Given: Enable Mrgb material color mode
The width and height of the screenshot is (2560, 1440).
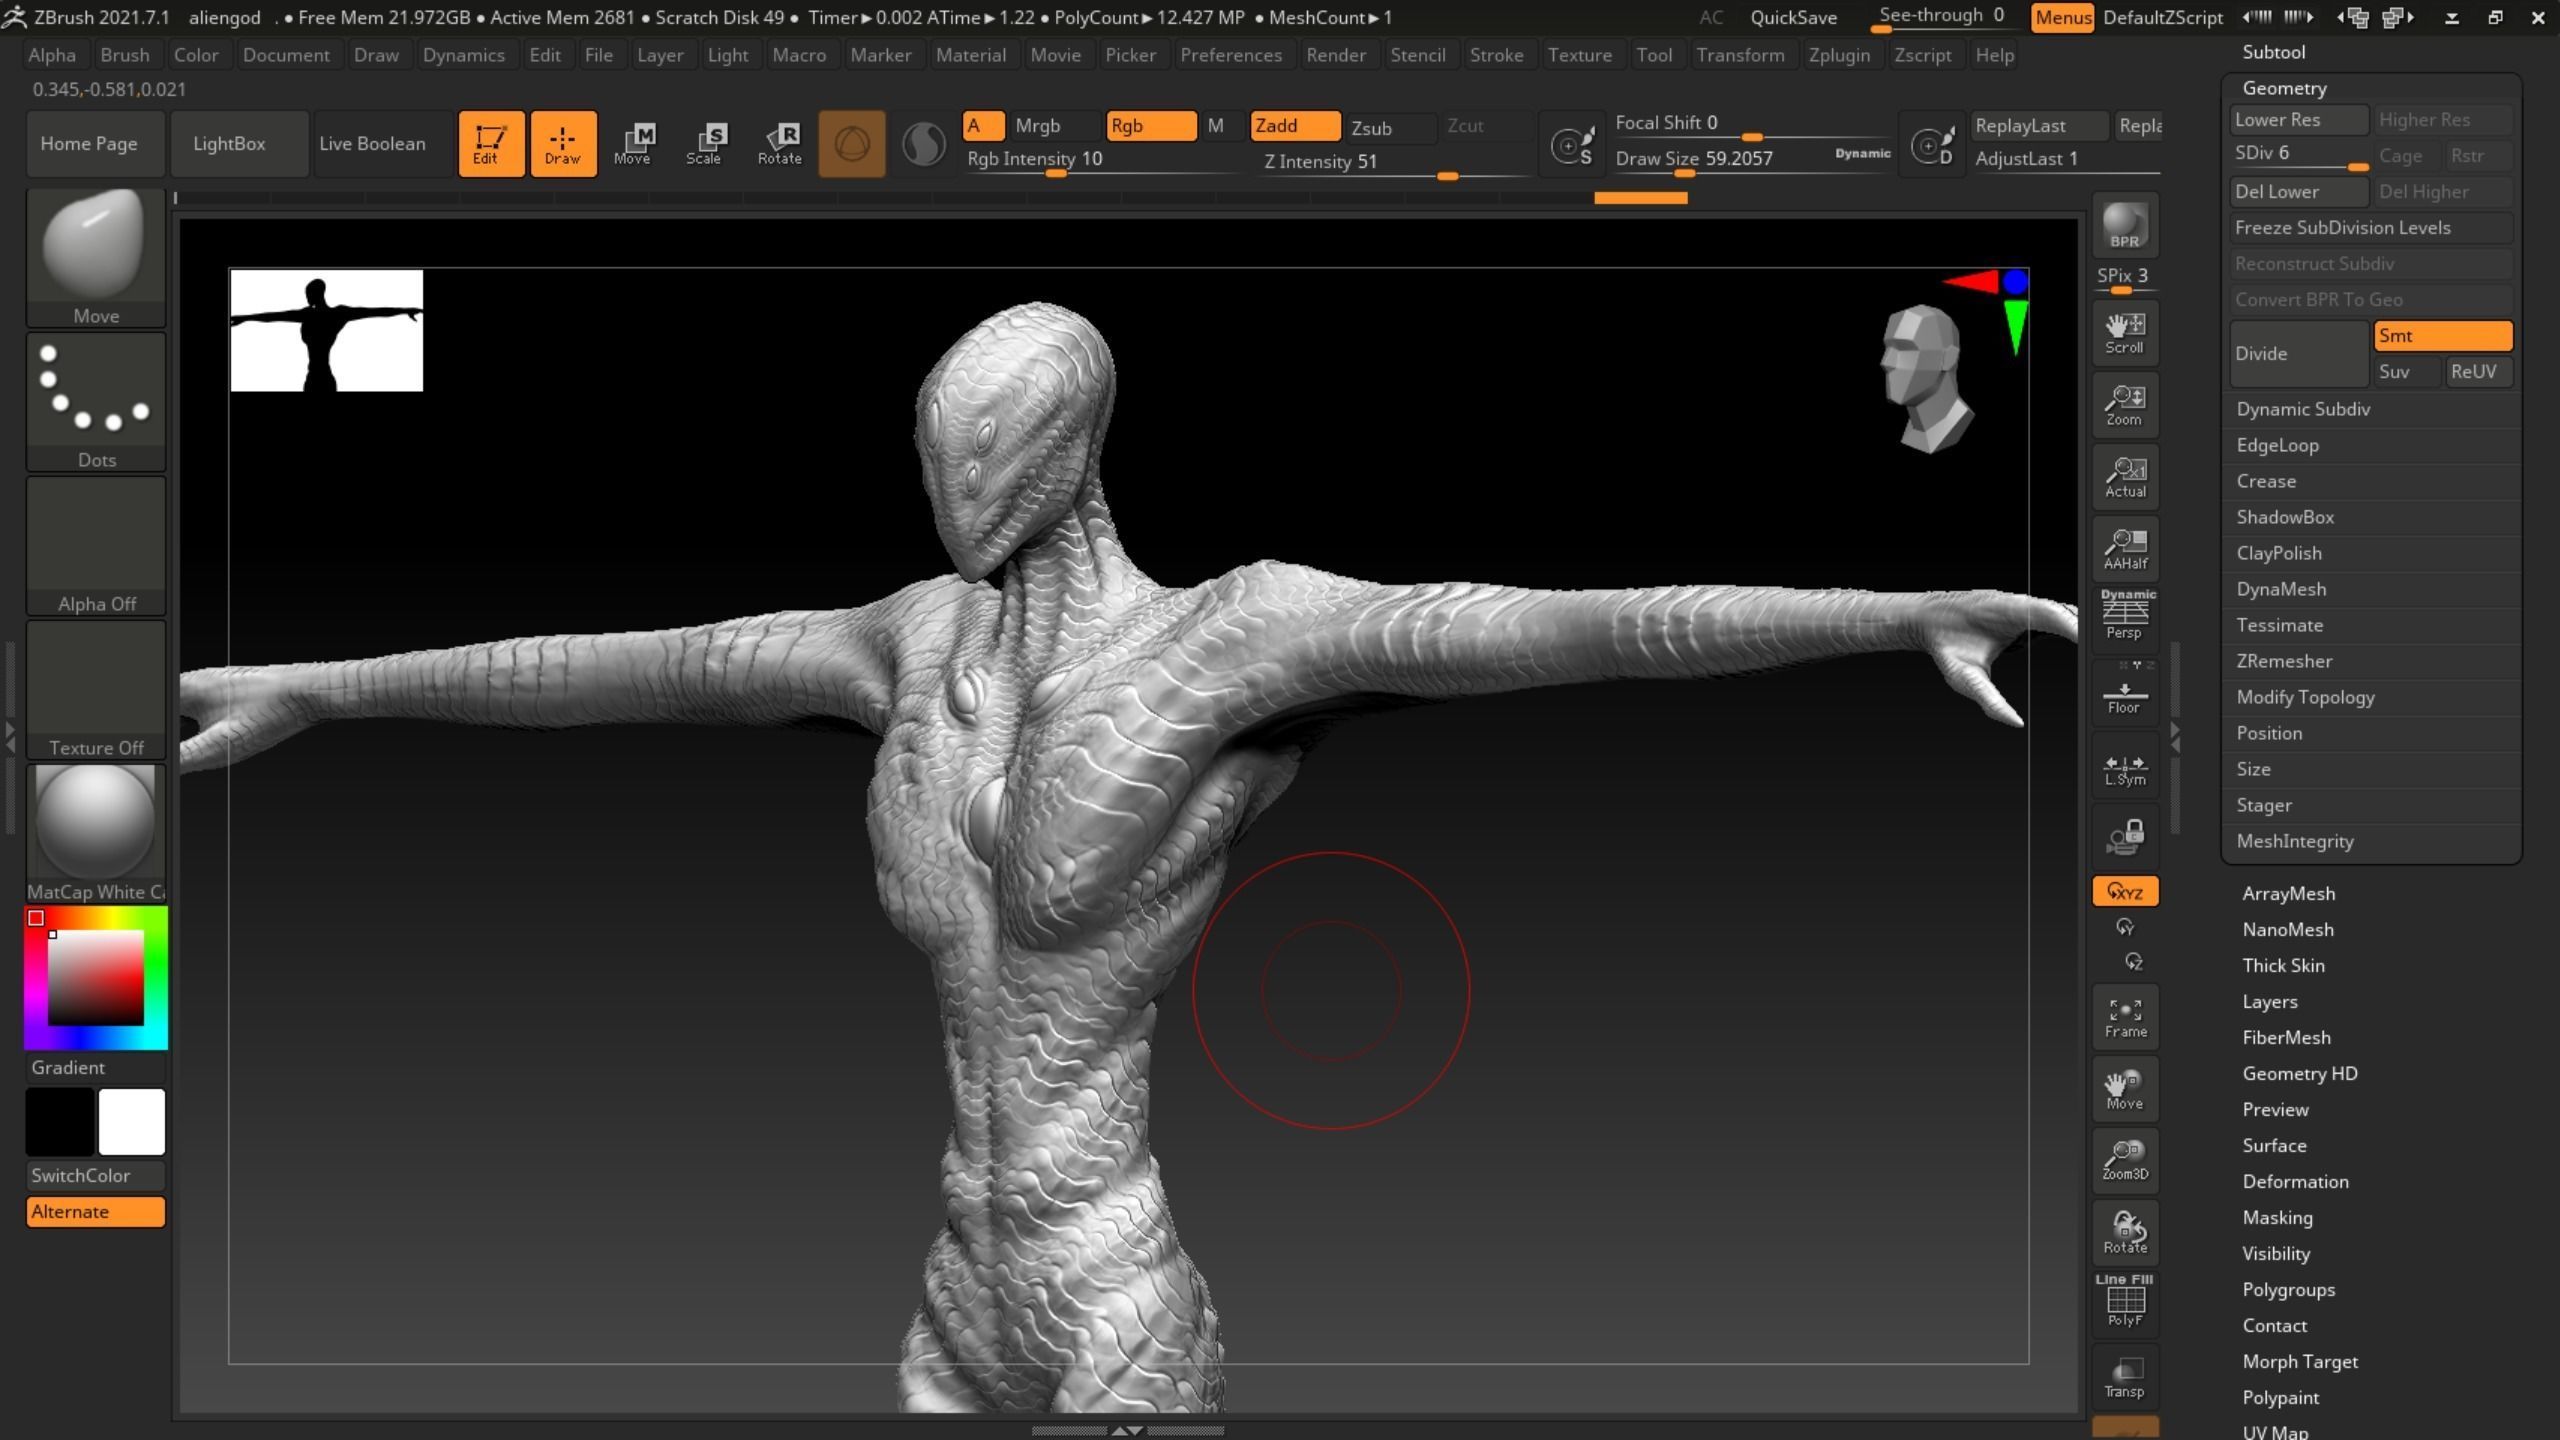Looking at the screenshot, I should (x=1054, y=126).
